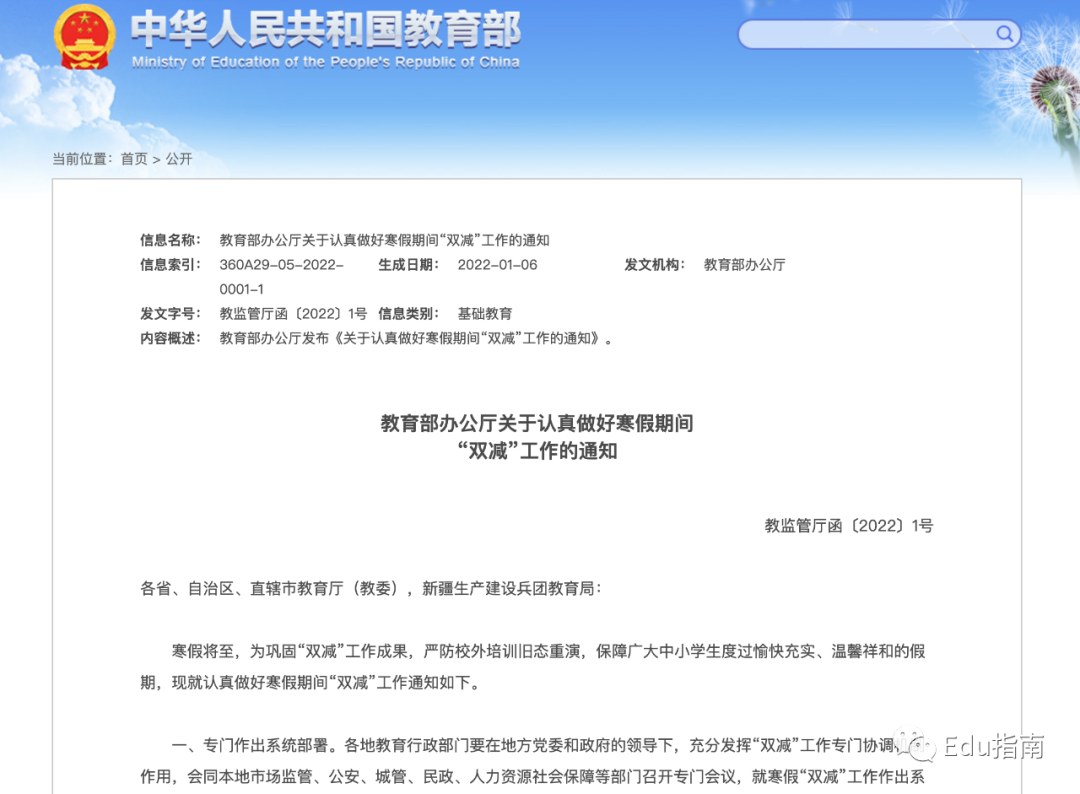This screenshot has height=794, width=1080.
Task: Click the centered bold notice heading
Action: [537, 437]
